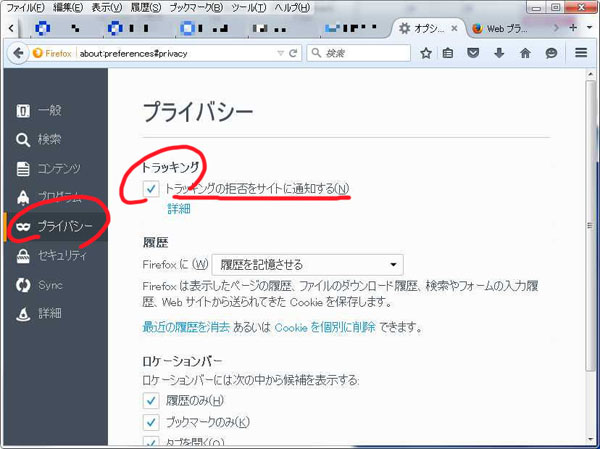This screenshot has height=449, width=600.
Task: Open the list all tabs dropdown
Action: click(589, 28)
